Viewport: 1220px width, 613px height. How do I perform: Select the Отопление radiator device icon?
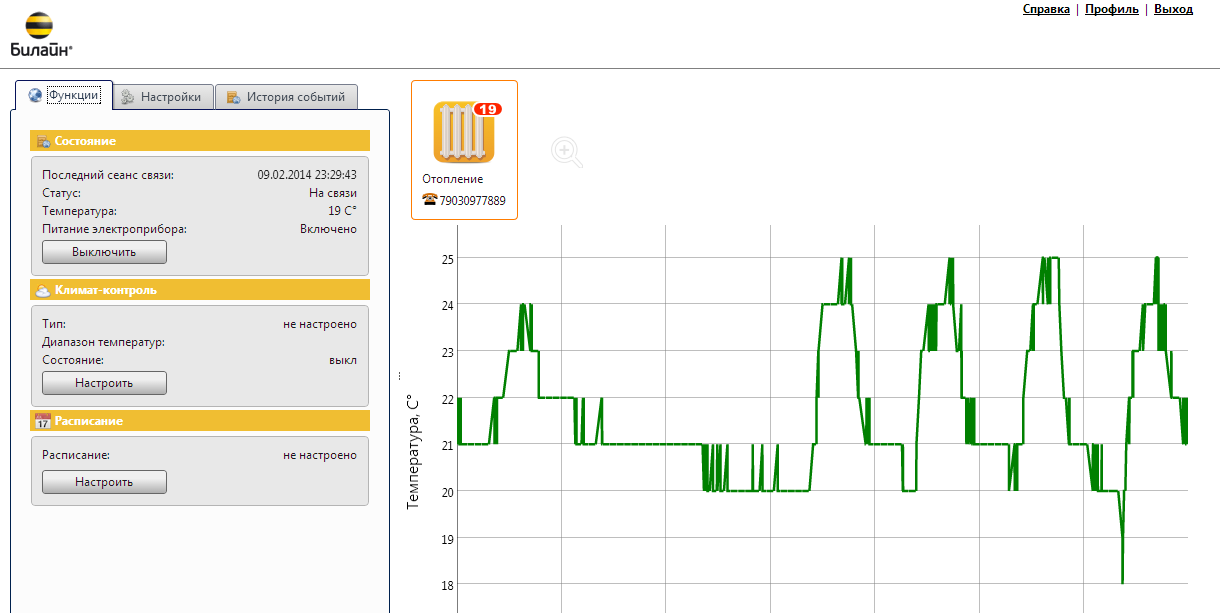464,132
